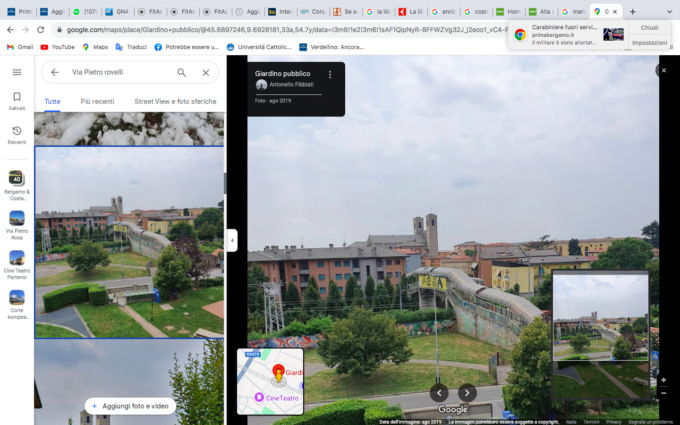Select the Street View e foto sferiche tab
The image size is (680, 425).
pos(175,101)
